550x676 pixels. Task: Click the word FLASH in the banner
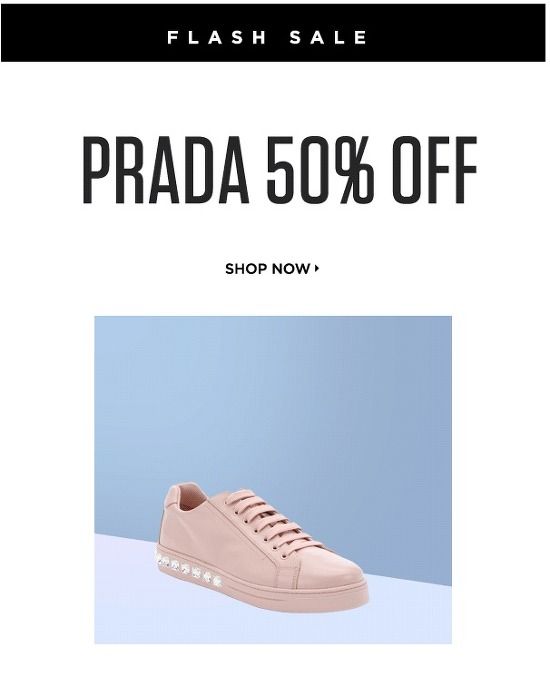point(217,38)
